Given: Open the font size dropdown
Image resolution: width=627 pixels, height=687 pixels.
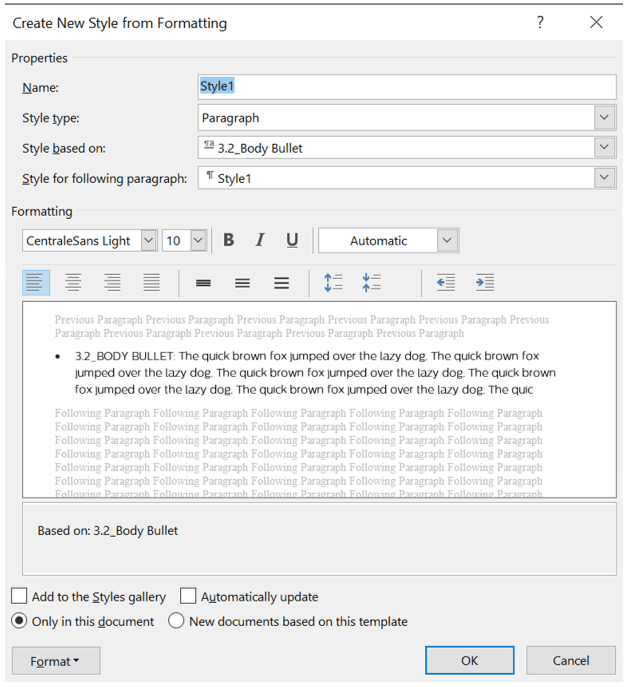Looking at the screenshot, I should [197, 240].
